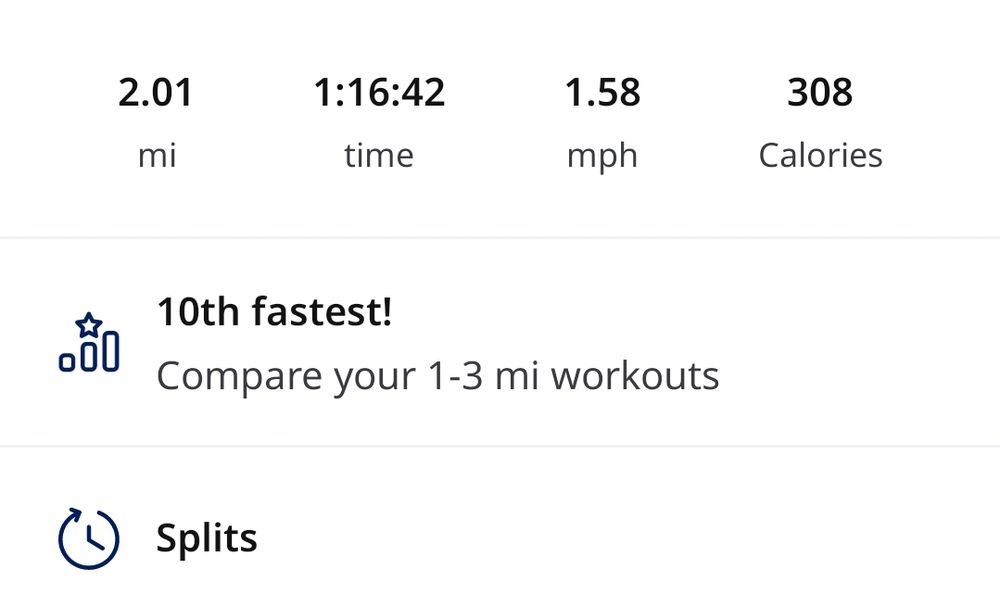Select the '10th fastest!' heading
1000x607 pixels.
coord(274,313)
